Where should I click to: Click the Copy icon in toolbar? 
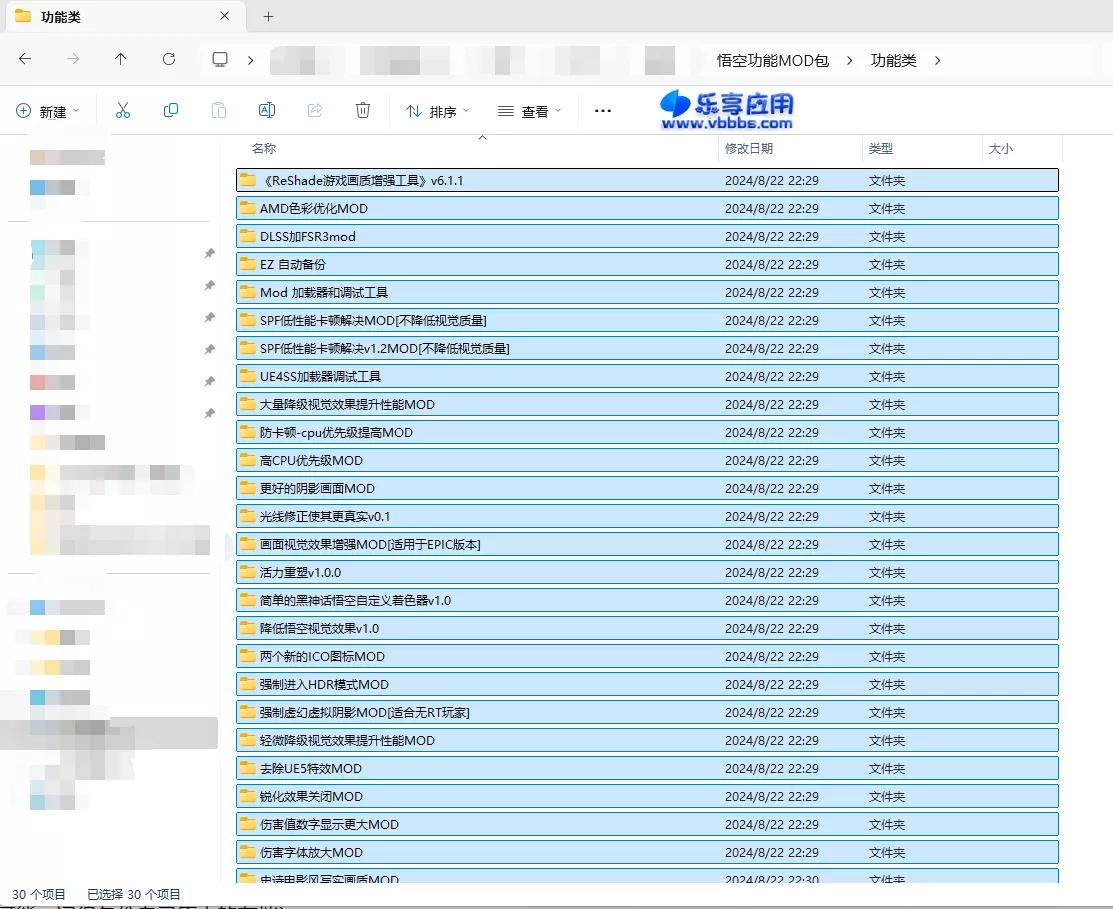coord(171,111)
